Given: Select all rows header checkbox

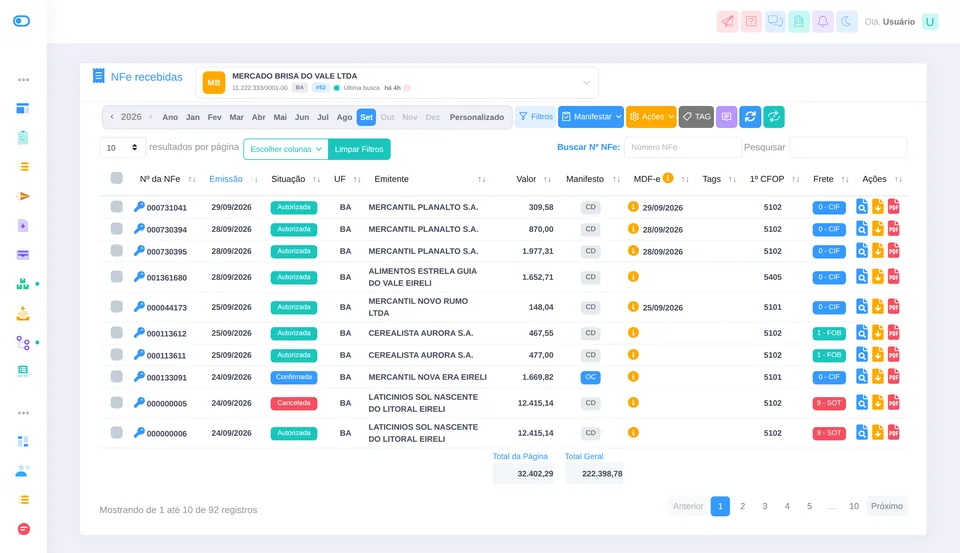Looking at the screenshot, I should coord(116,178).
